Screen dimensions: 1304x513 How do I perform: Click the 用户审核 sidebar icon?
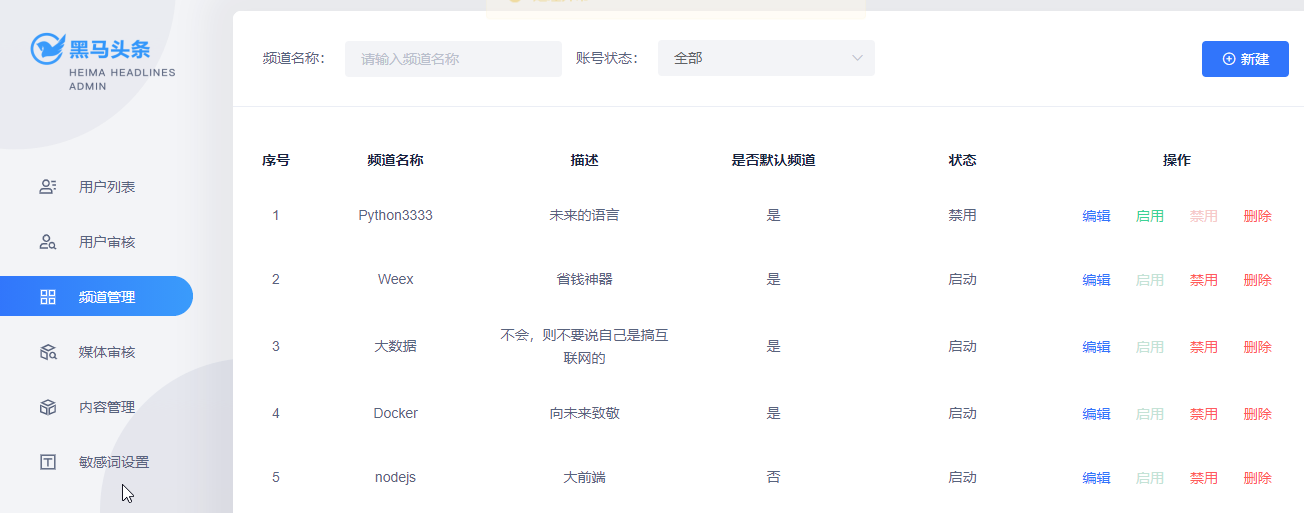(47, 242)
